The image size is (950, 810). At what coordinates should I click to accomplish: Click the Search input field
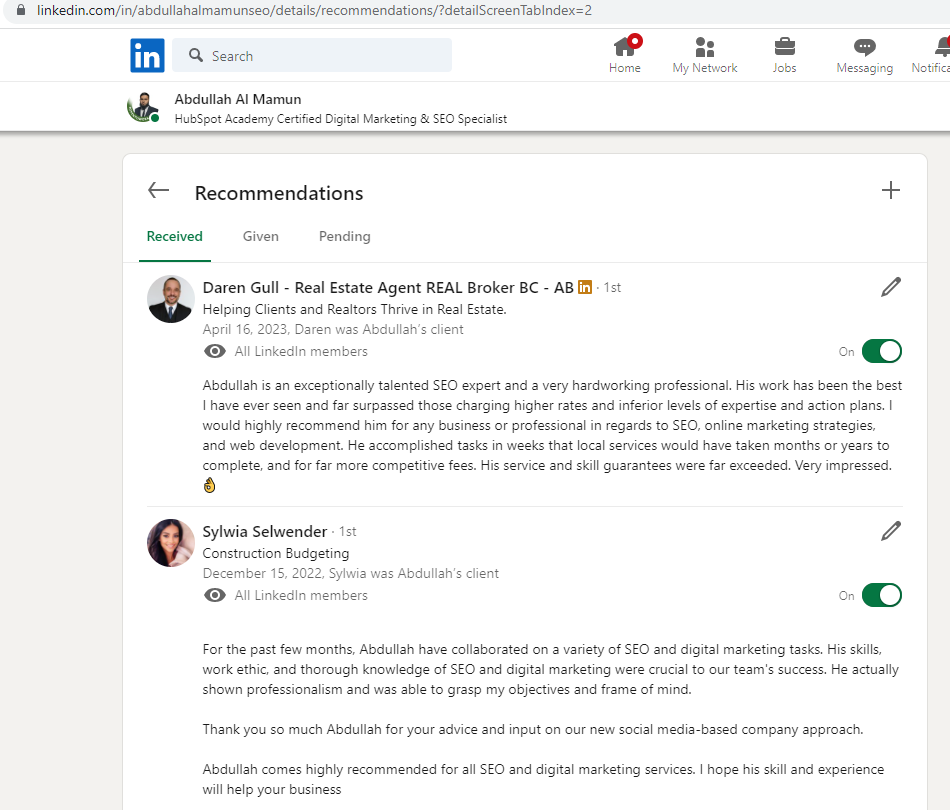point(312,55)
